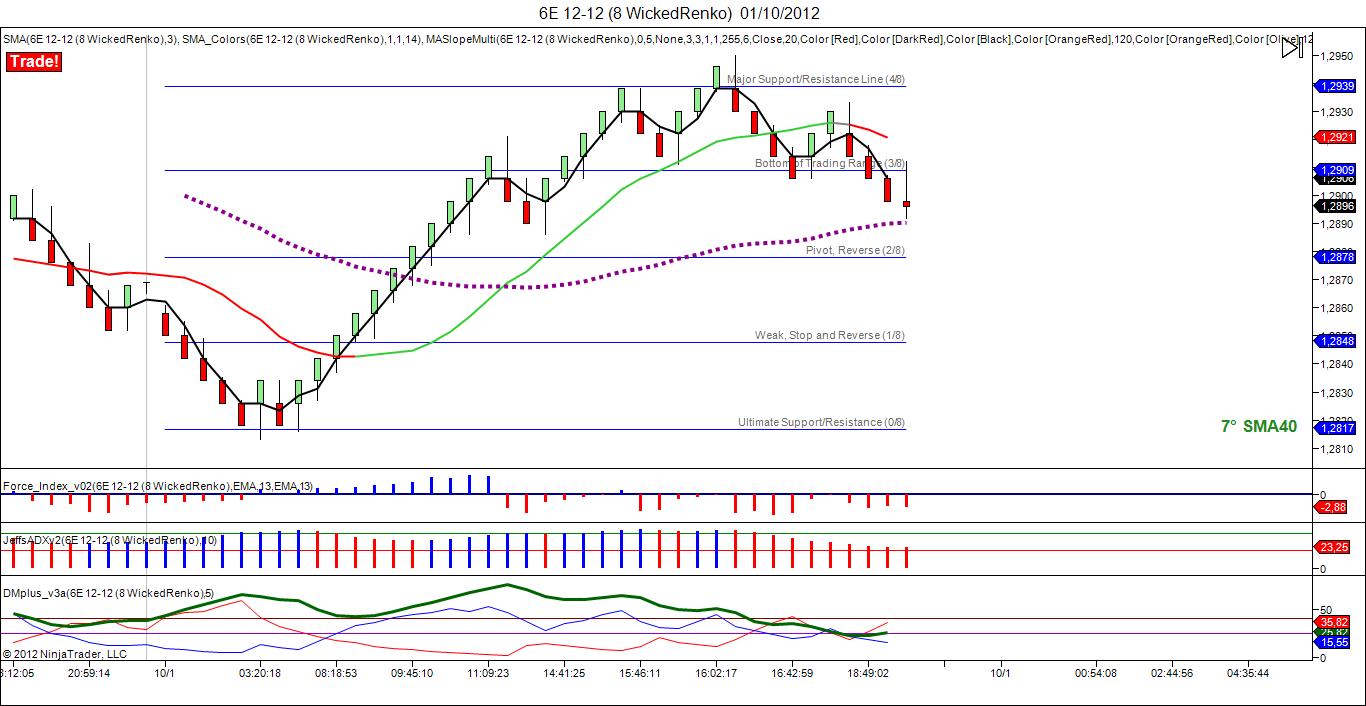Select the red 1,2921 price marker

coord(1337,137)
